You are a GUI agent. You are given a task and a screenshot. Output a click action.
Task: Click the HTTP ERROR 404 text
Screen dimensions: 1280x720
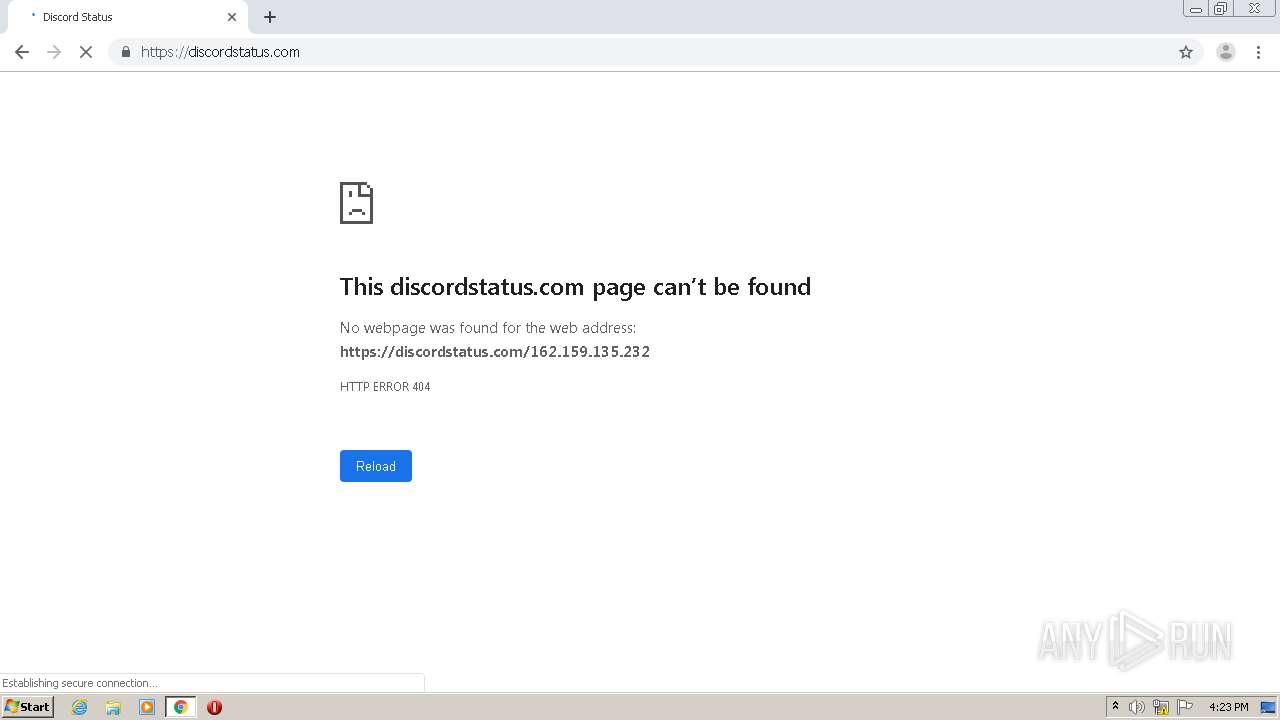pyautogui.click(x=385, y=387)
